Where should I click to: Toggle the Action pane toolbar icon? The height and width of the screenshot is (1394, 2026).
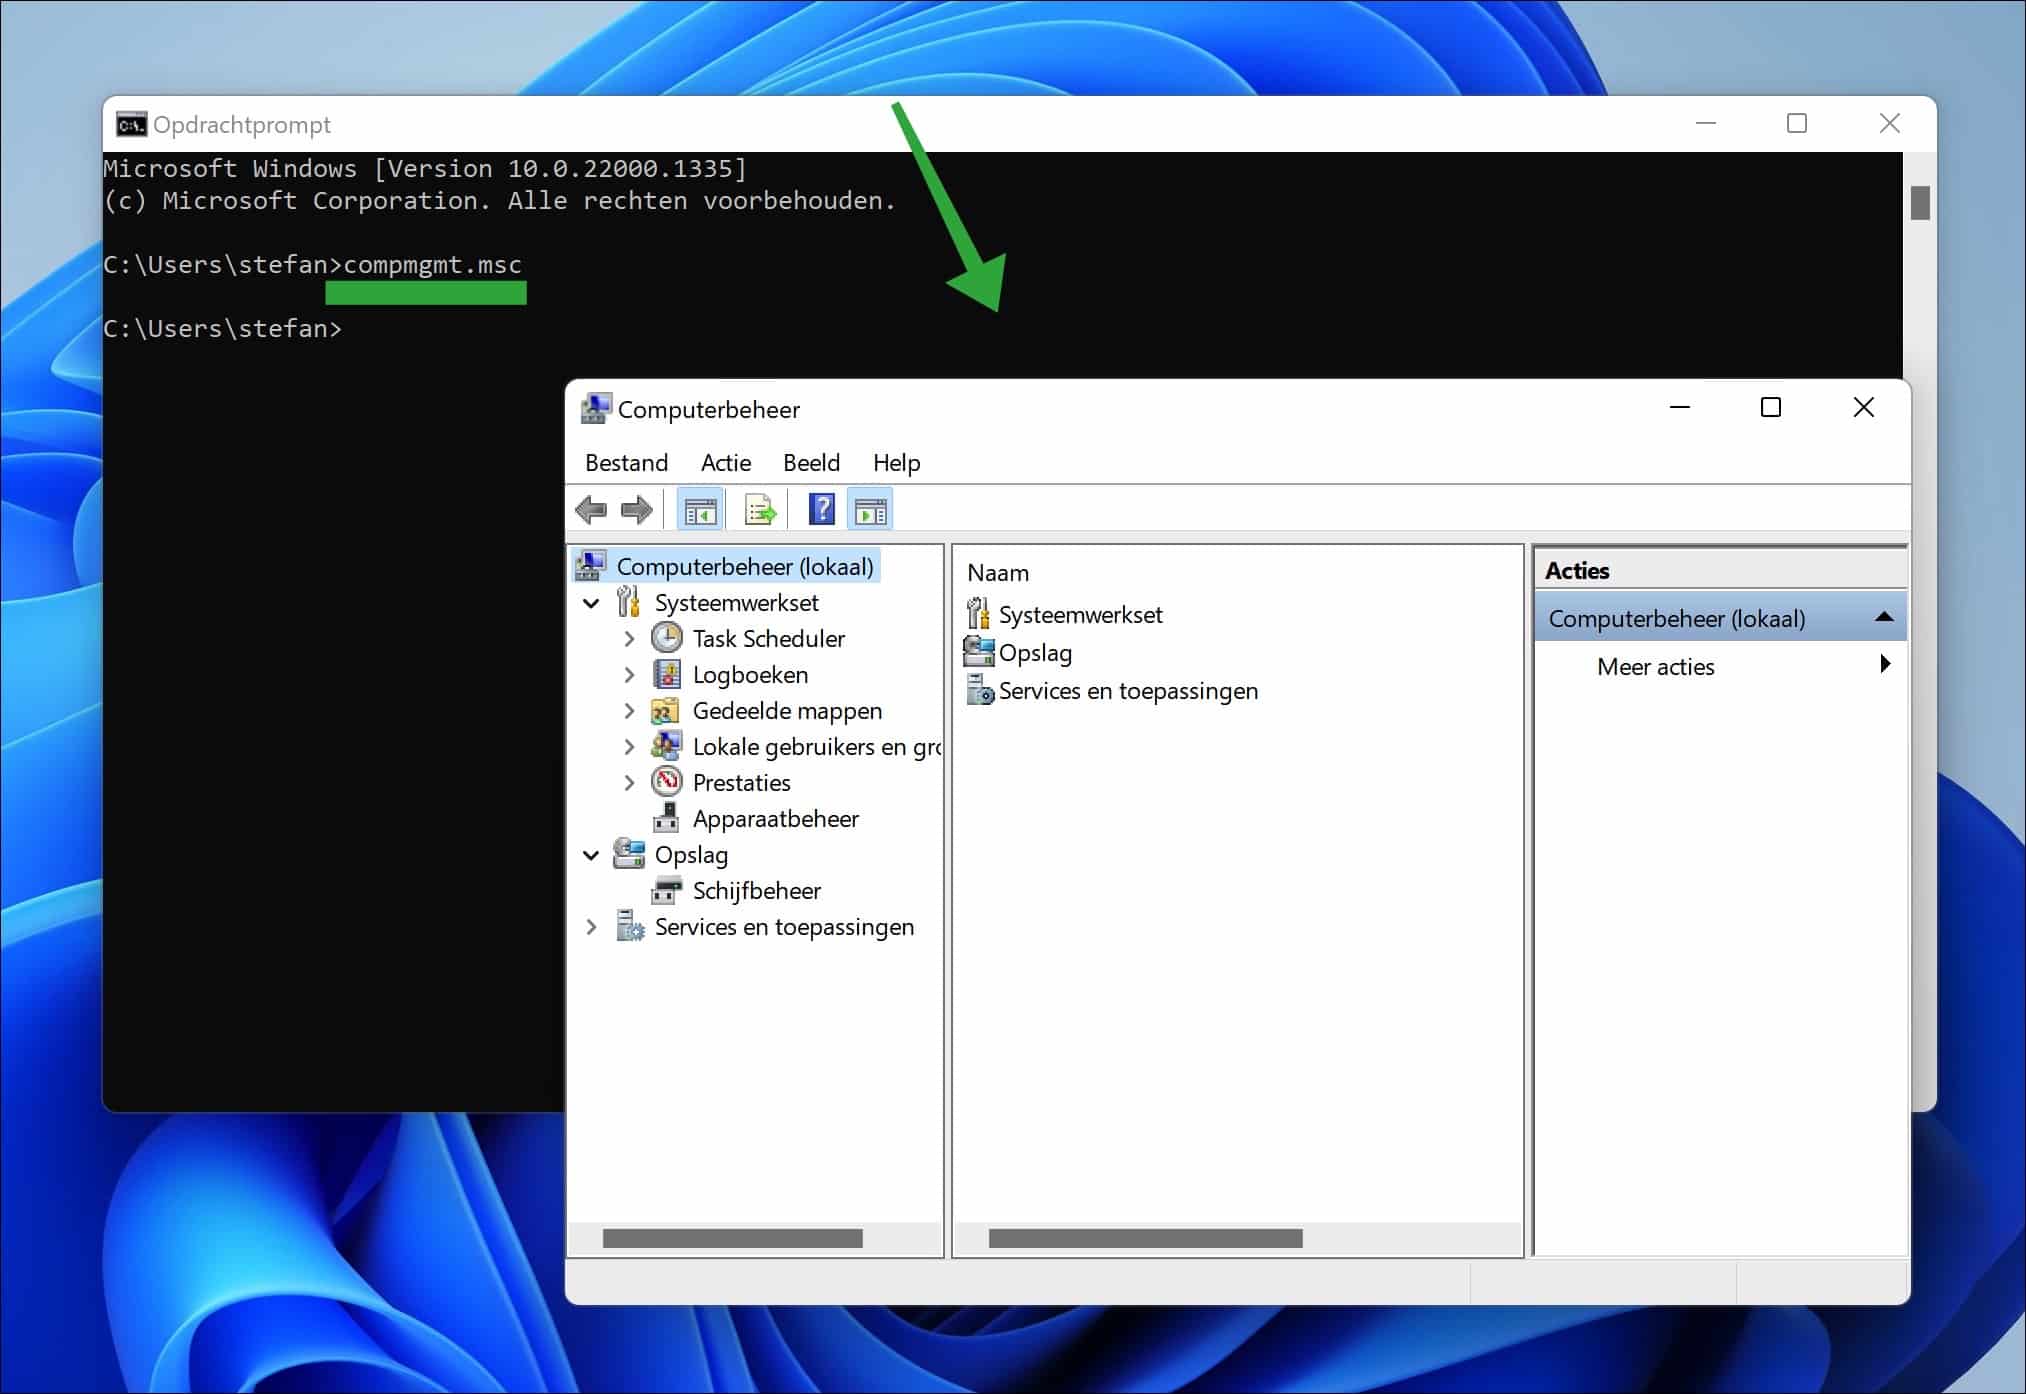[870, 511]
